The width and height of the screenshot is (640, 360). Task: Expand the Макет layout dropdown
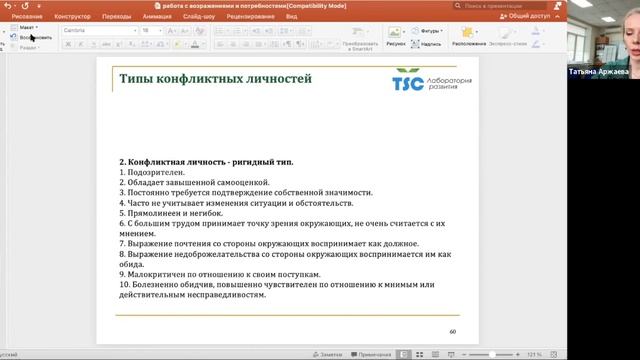click(x=25, y=27)
